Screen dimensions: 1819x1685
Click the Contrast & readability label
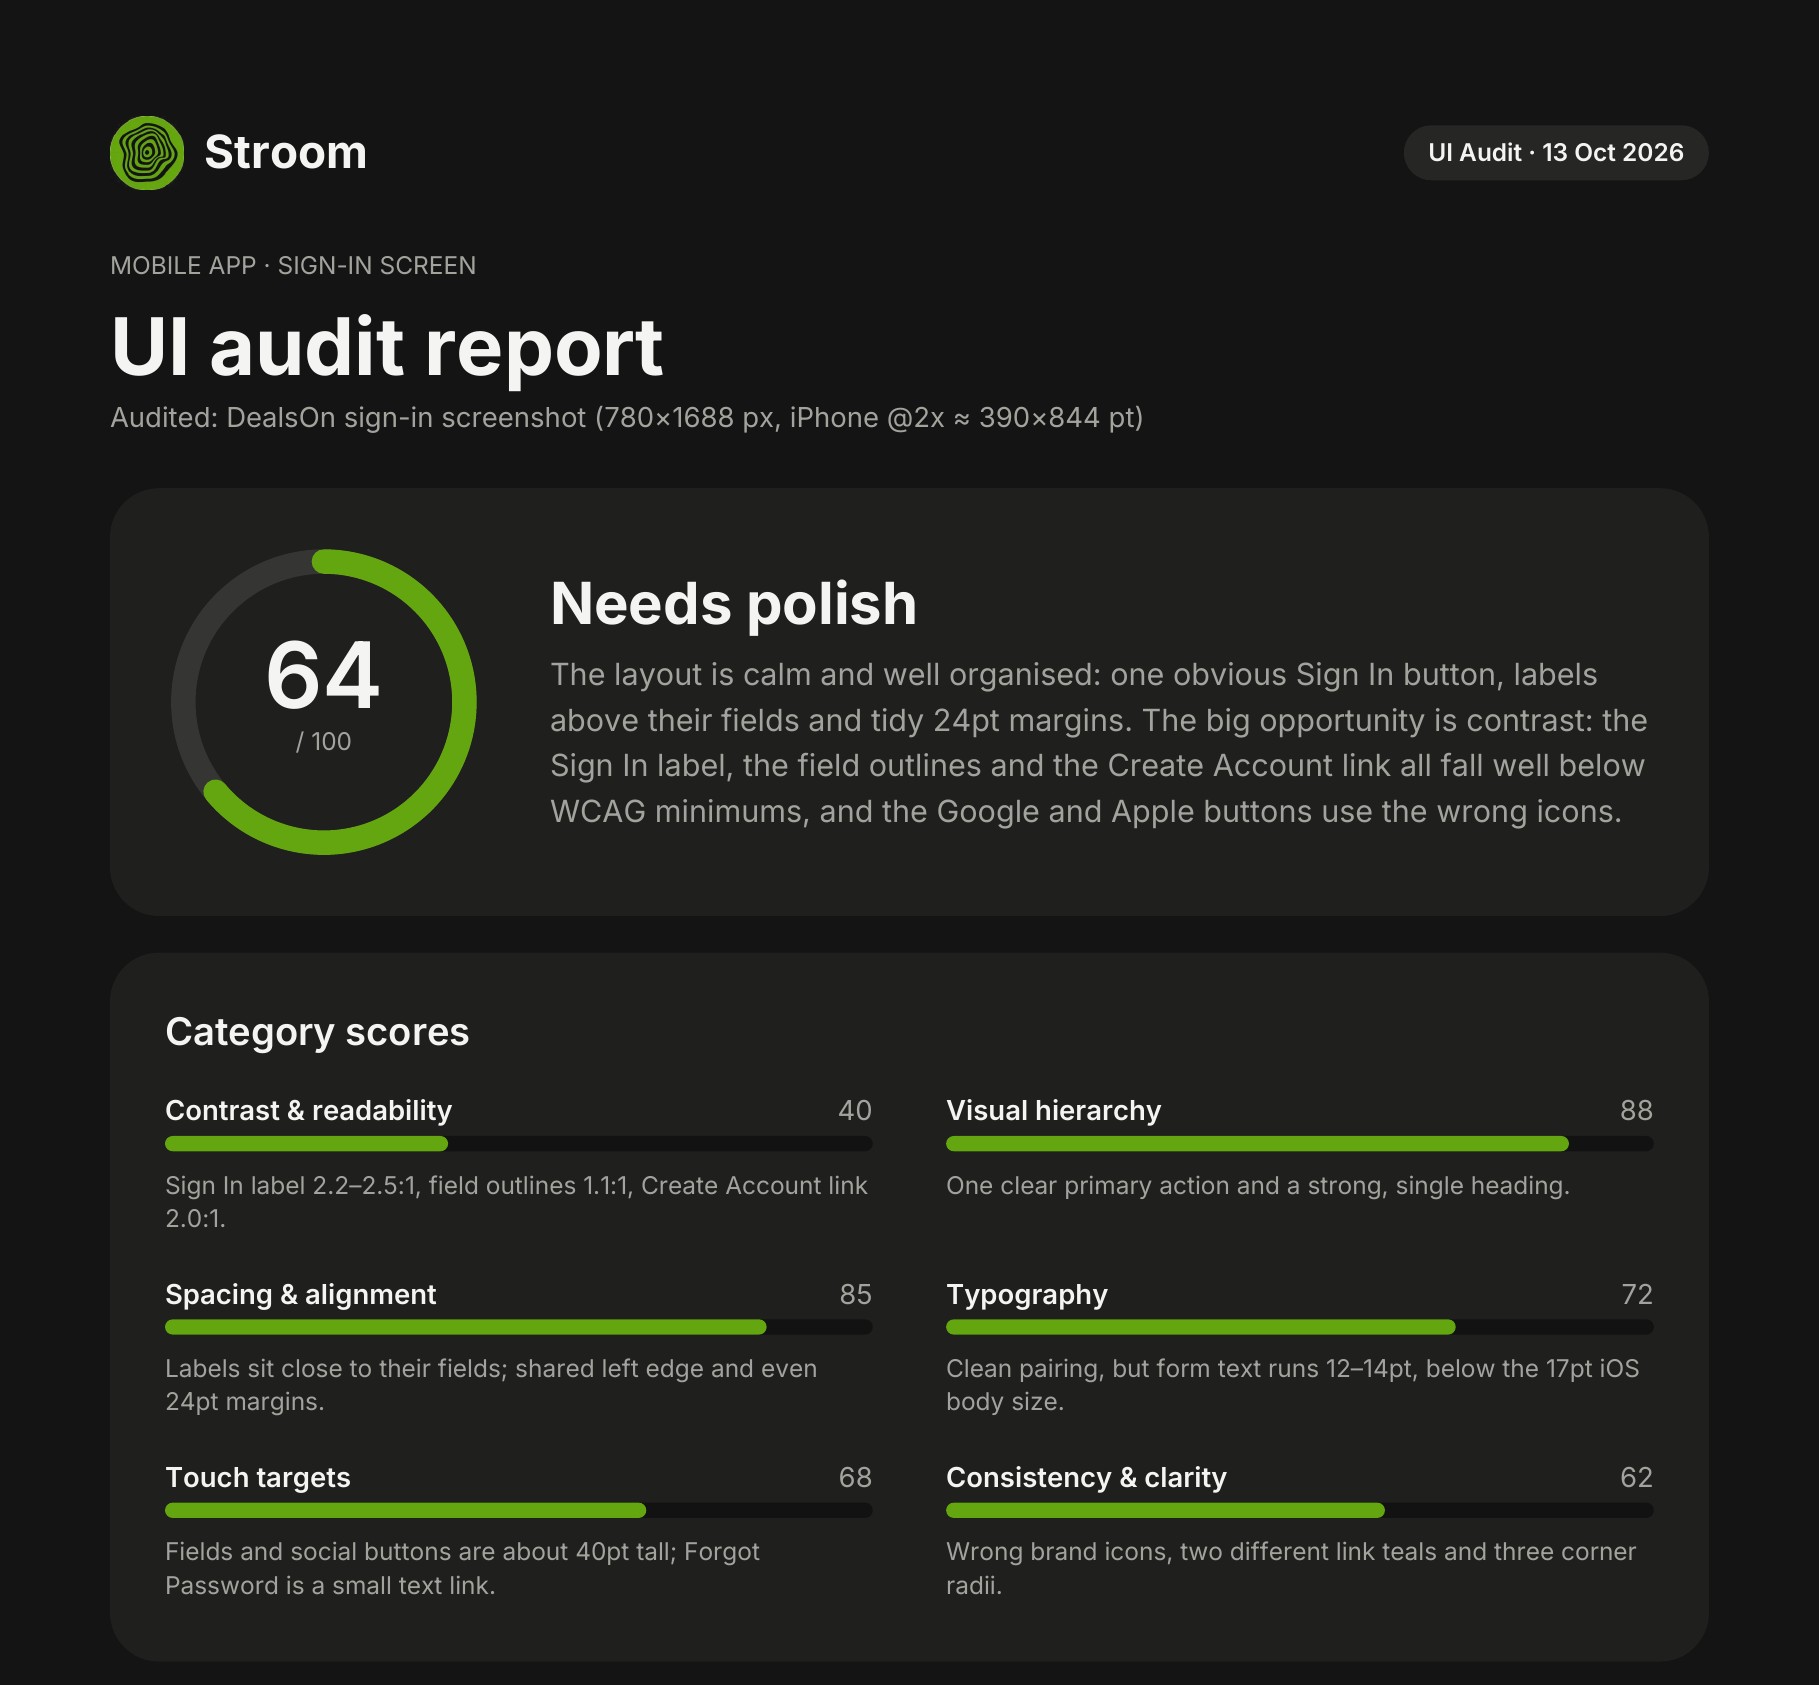coord(308,1111)
